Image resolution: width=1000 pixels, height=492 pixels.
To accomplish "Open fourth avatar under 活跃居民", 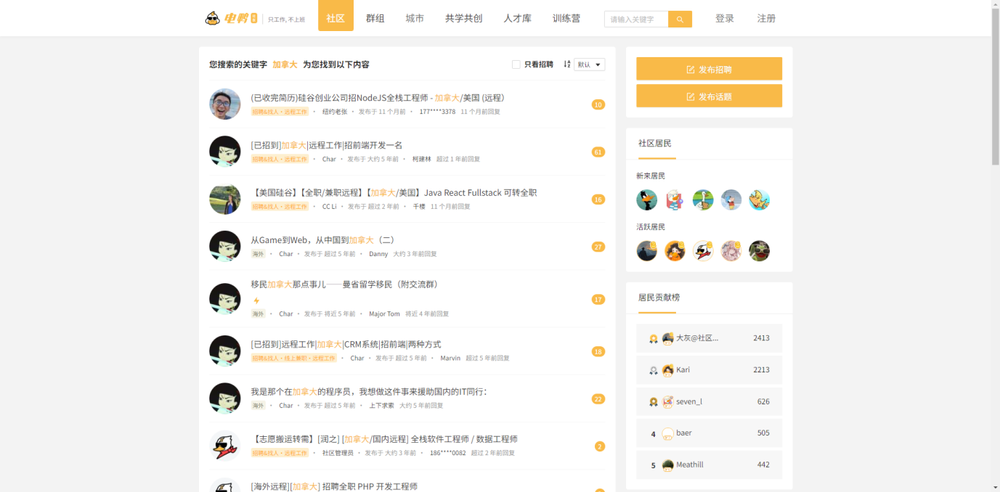I will [x=731, y=251].
